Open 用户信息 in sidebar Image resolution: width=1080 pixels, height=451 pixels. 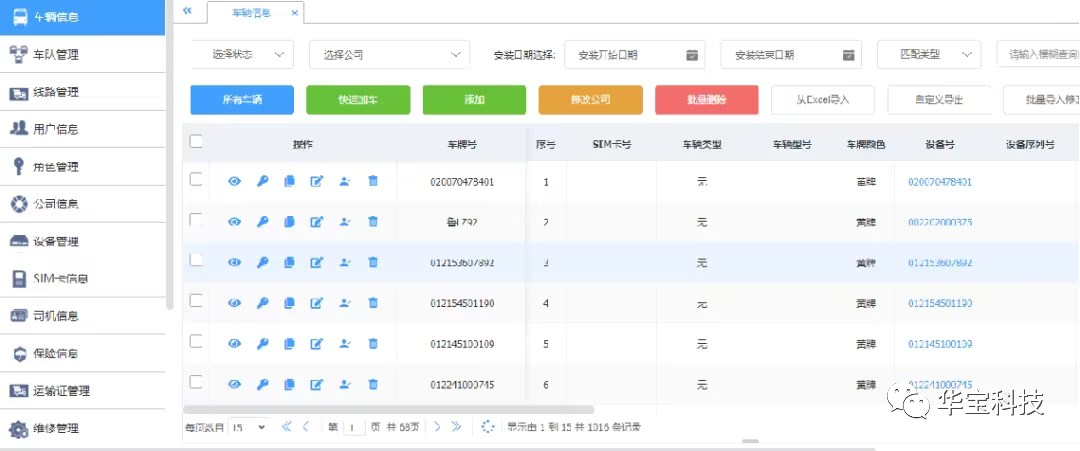click(x=83, y=129)
